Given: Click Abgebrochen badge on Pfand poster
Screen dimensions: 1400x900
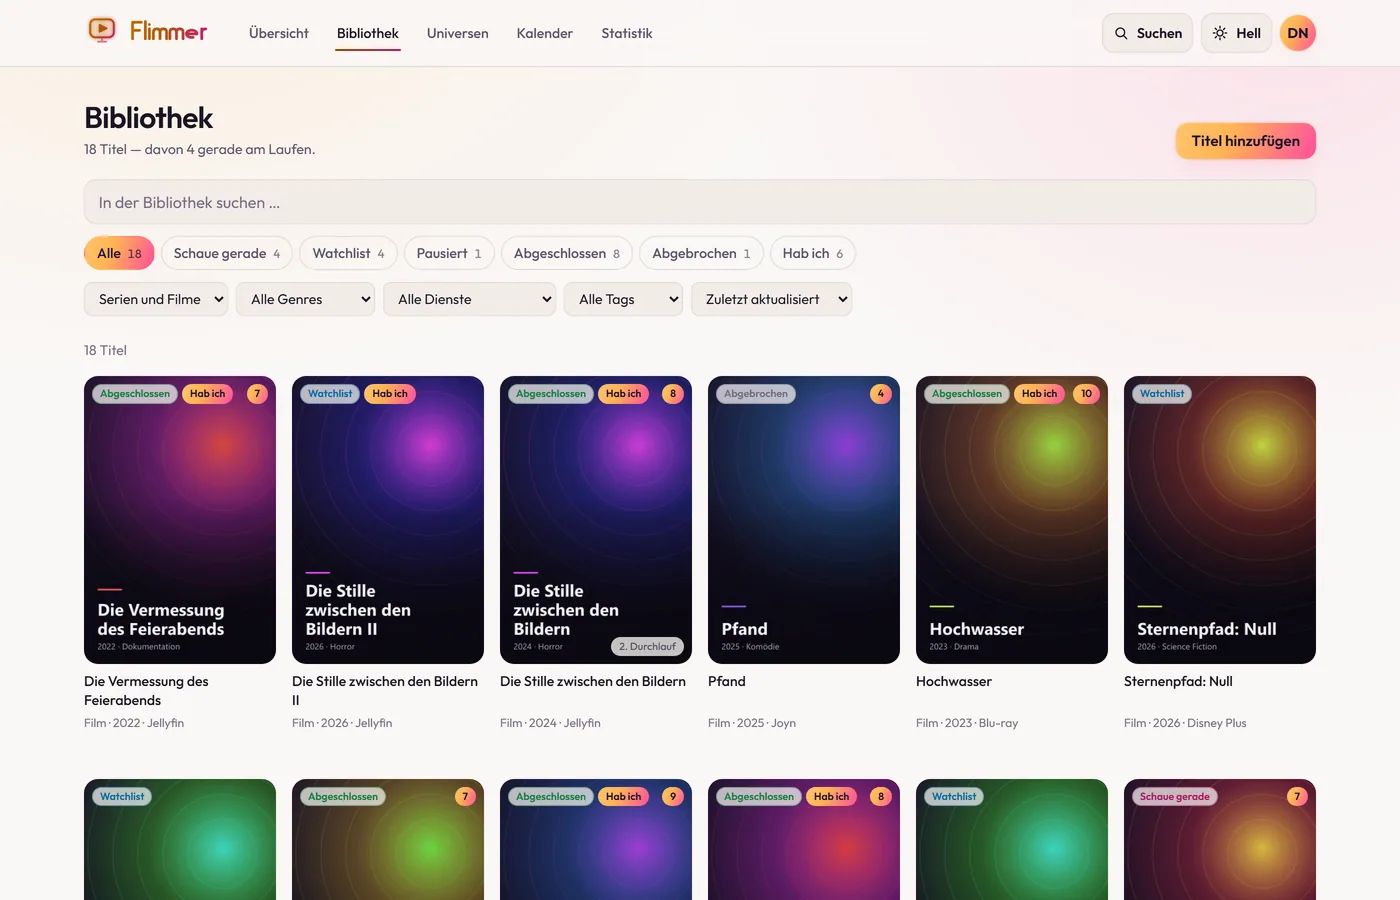Looking at the screenshot, I should pos(756,394).
